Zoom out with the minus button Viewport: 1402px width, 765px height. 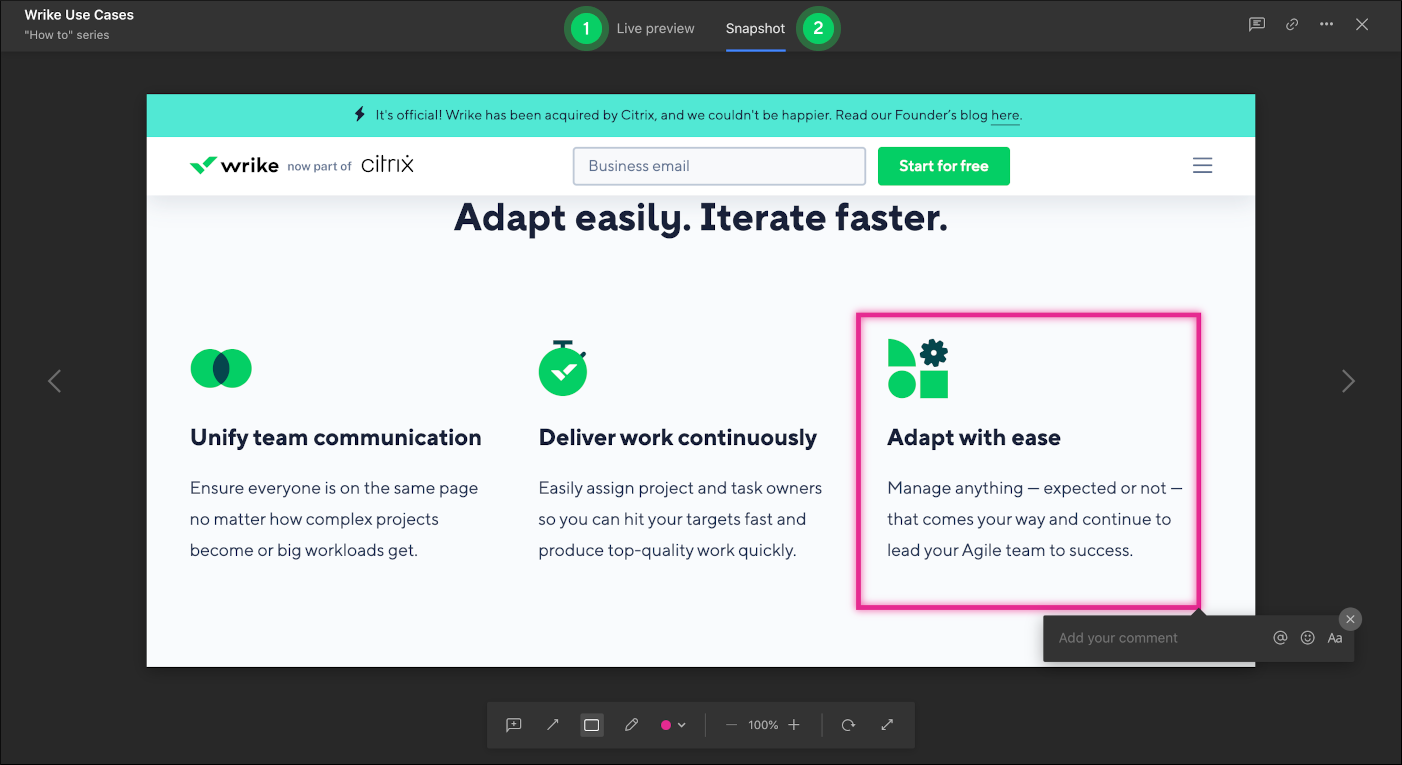(731, 725)
